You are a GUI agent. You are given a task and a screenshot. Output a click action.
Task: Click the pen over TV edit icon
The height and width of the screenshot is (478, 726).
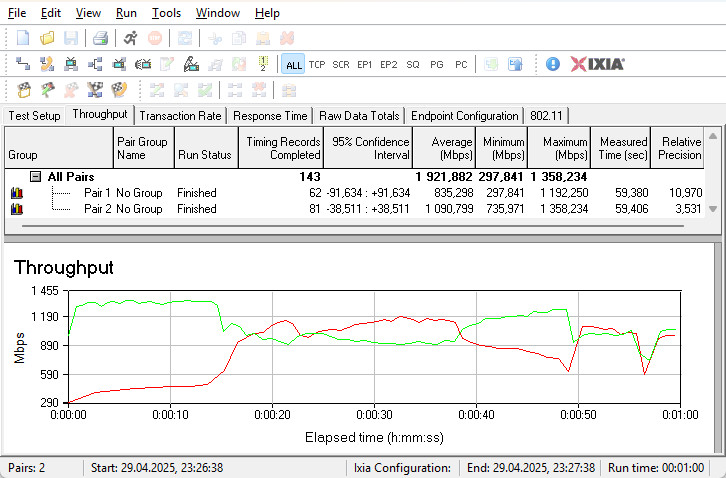(191, 64)
